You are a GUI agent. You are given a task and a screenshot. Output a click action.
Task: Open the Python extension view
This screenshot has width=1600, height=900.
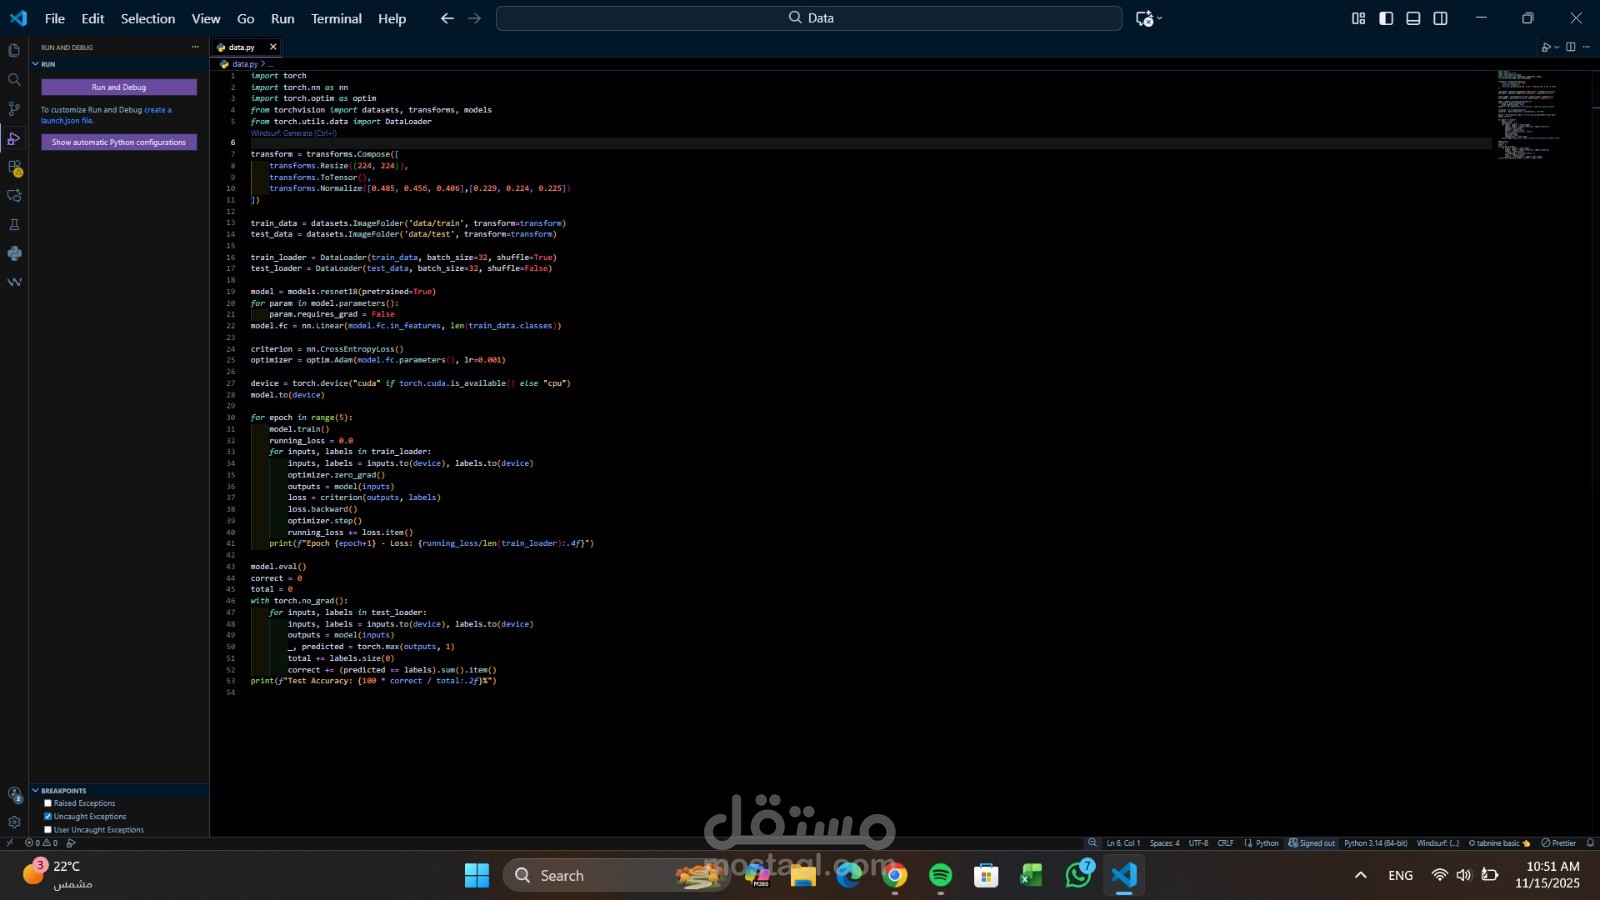tap(14, 254)
